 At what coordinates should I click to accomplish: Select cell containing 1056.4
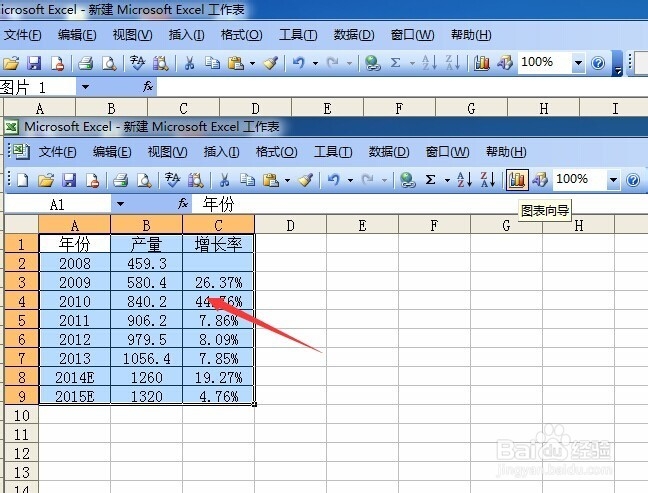[146, 358]
